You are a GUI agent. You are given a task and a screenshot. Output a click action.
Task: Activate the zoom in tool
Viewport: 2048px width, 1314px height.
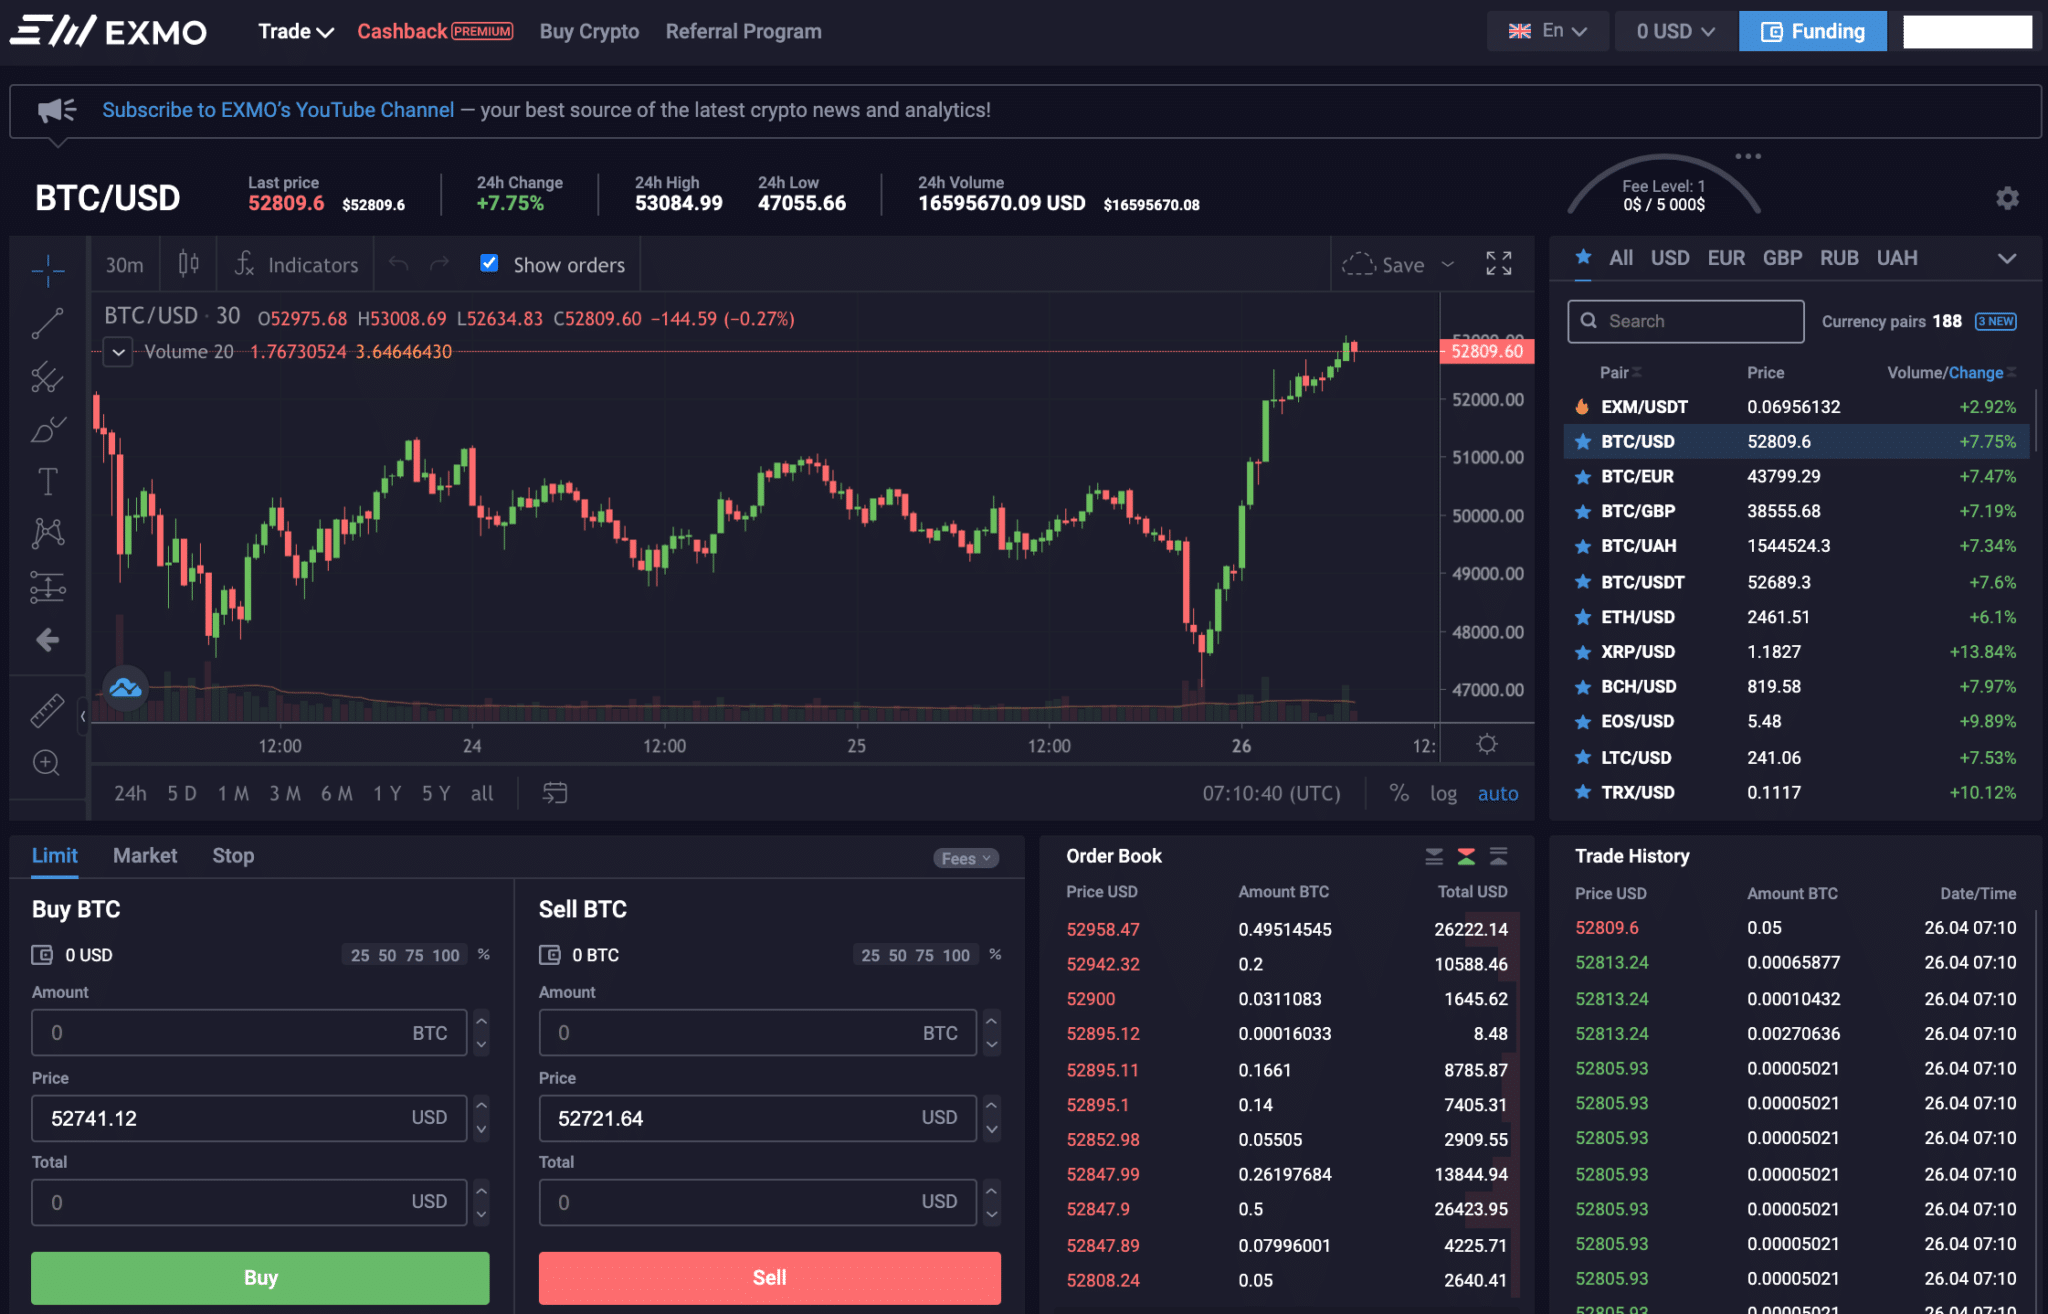47,763
